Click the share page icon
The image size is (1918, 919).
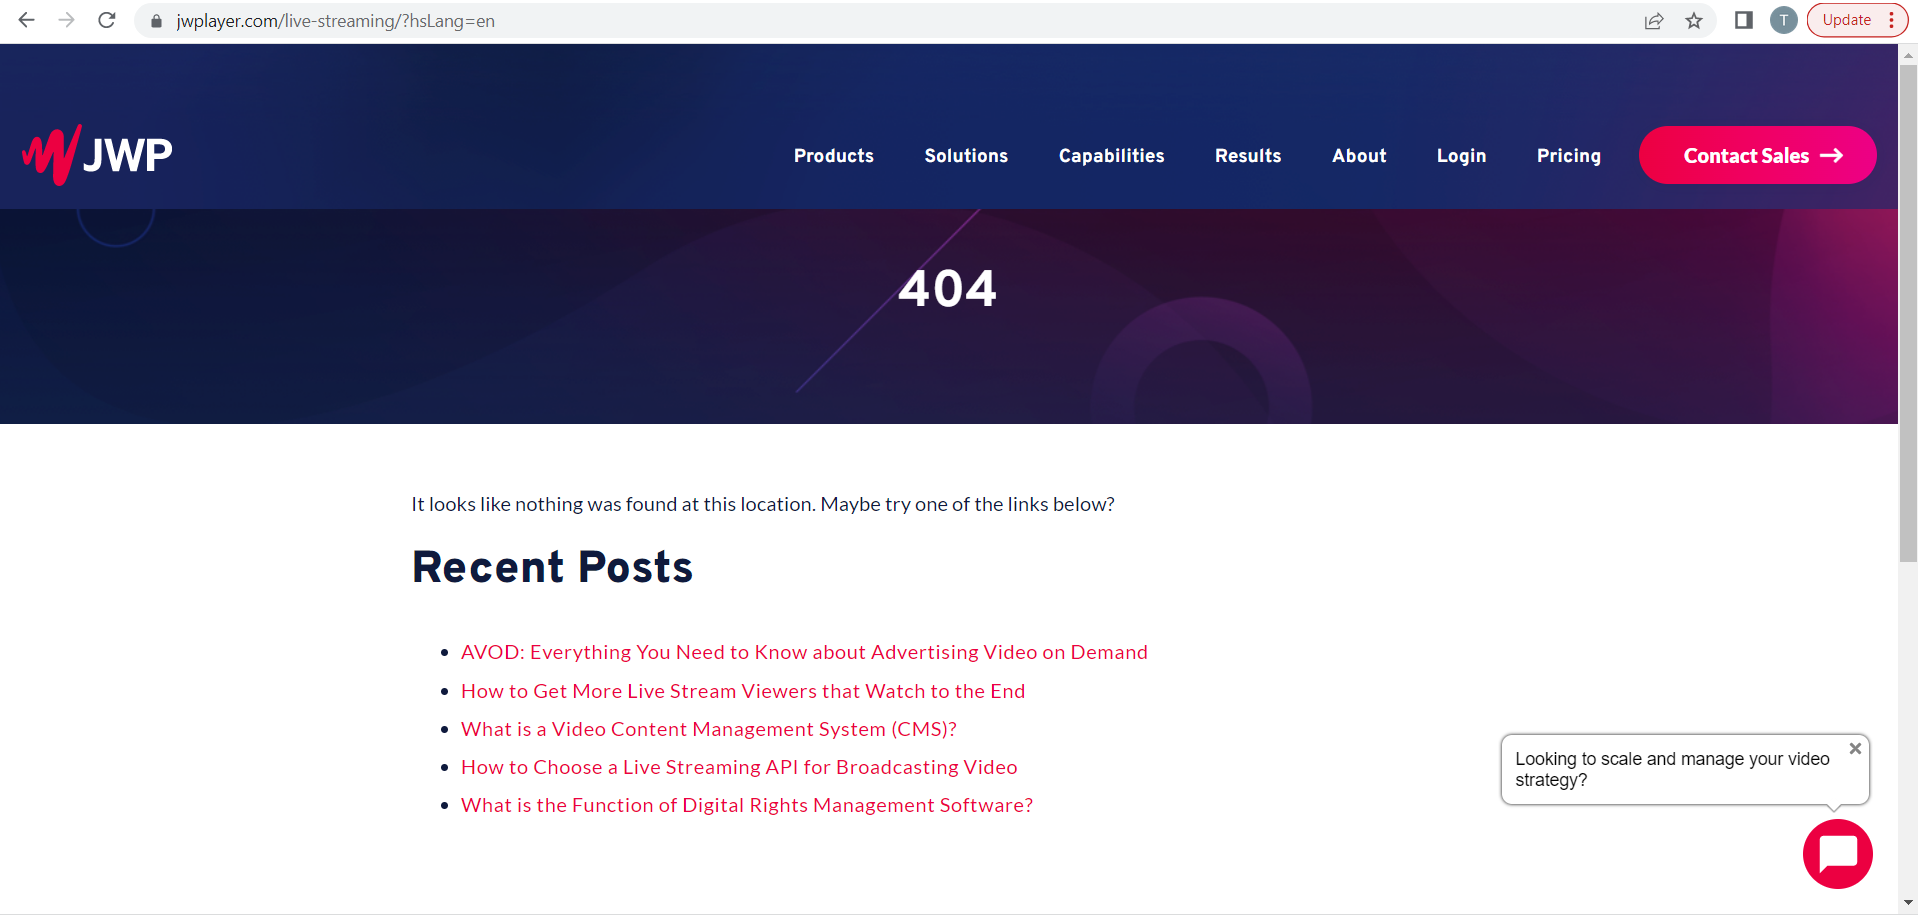pyautogui.click(x=1654, y=21)
